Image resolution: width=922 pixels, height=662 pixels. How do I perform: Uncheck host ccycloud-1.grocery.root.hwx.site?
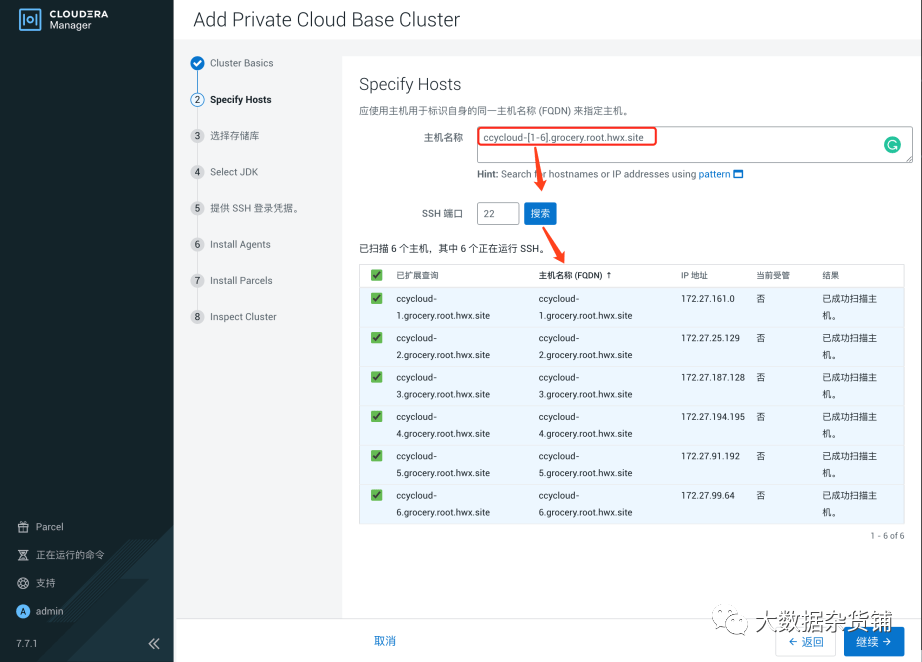377,299
